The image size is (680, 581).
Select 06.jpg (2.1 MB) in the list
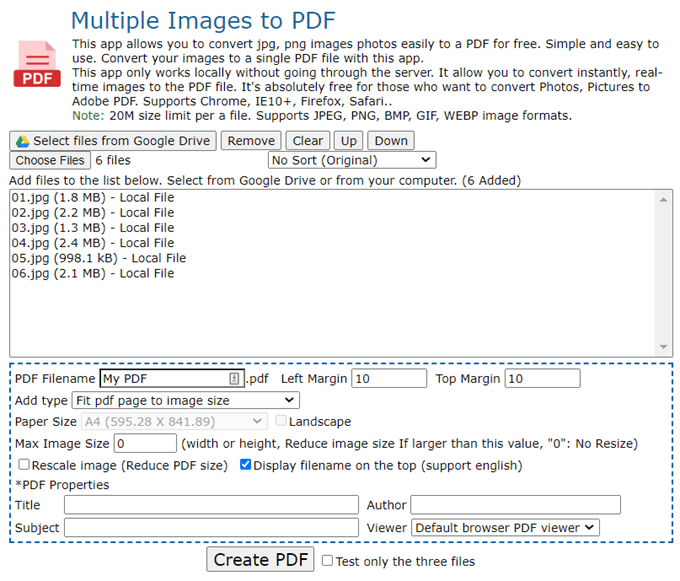[93, 273]
